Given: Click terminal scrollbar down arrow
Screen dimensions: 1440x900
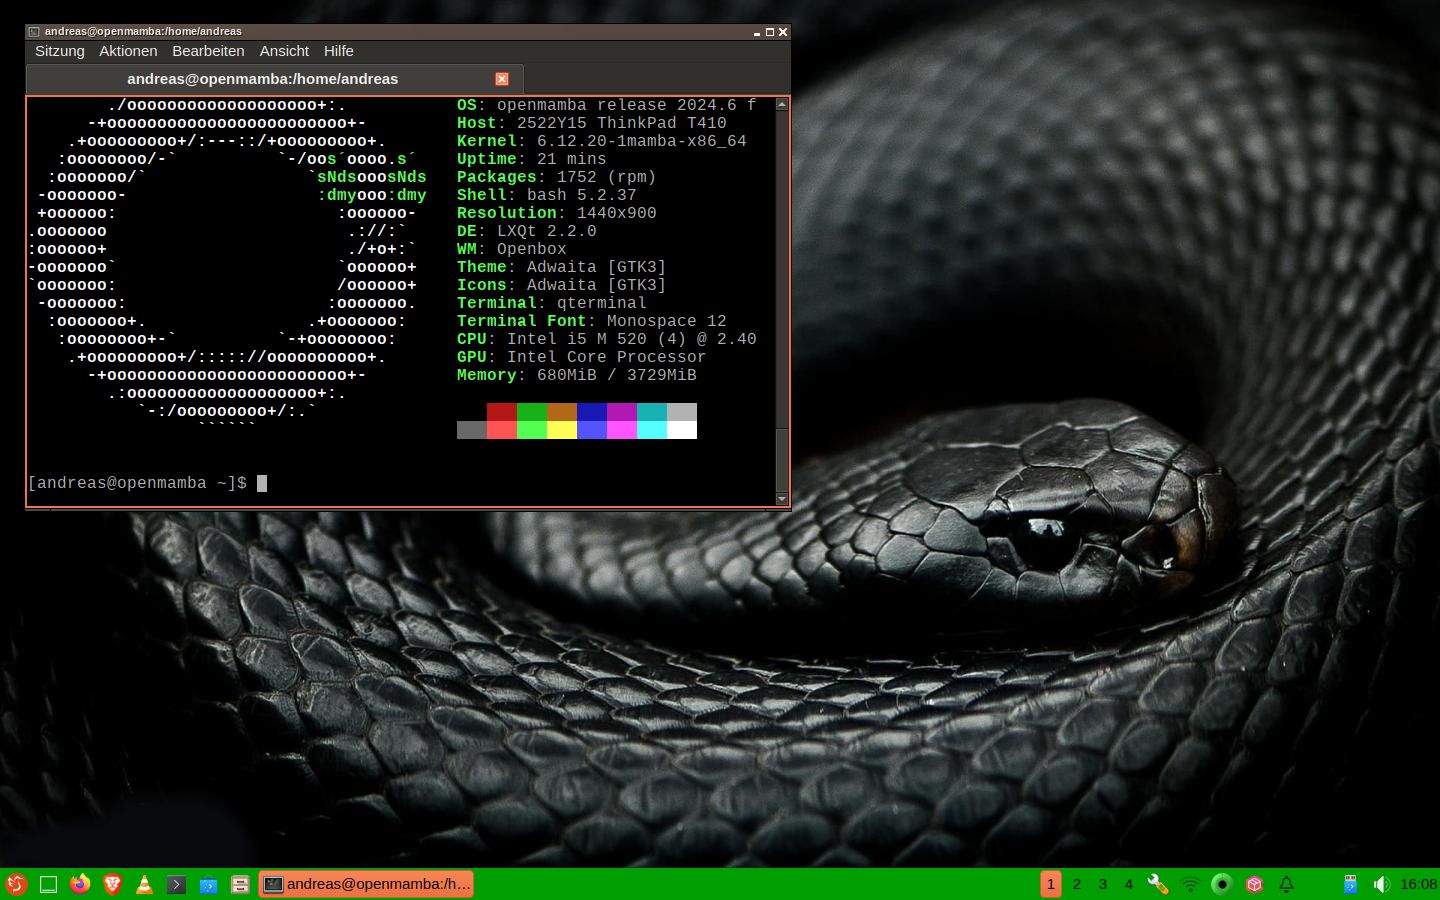Looking at the screenshot, I should (782, 498).
